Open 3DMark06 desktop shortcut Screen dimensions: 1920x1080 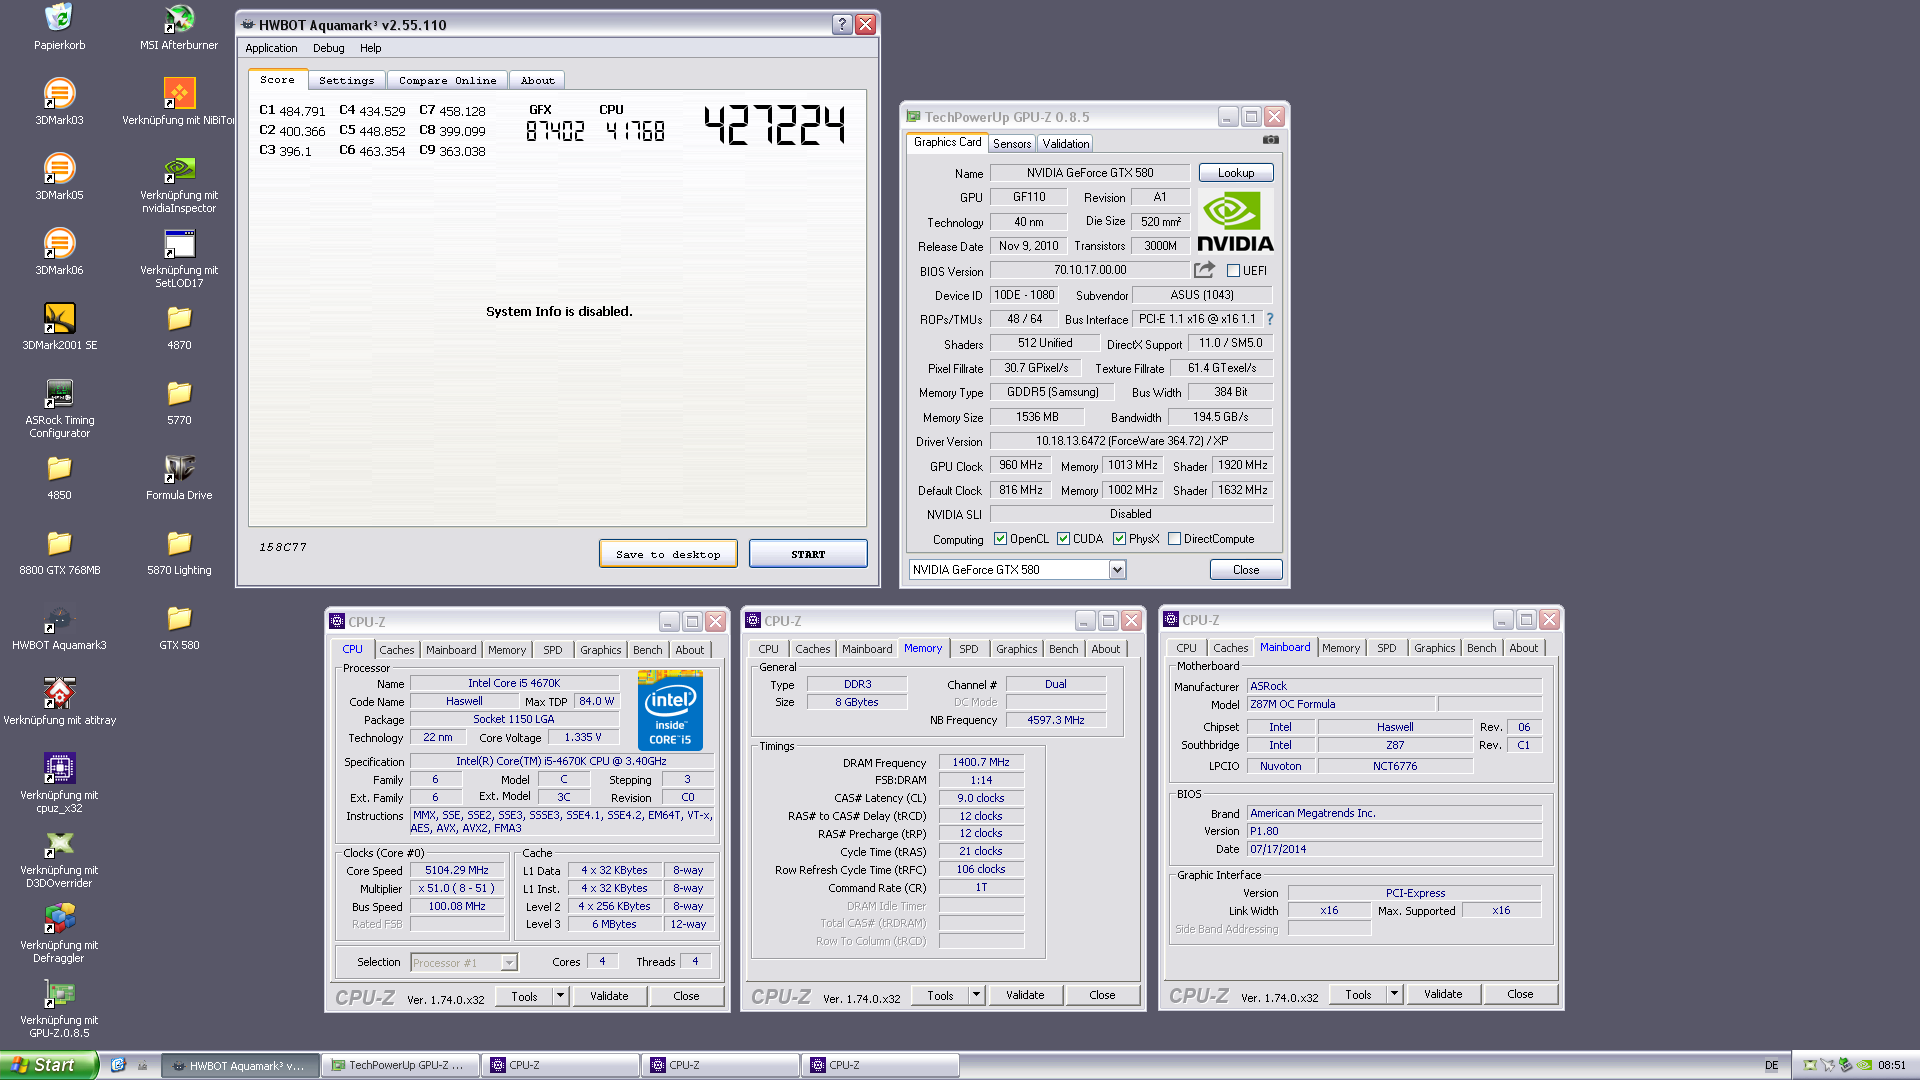click(59, 243)
